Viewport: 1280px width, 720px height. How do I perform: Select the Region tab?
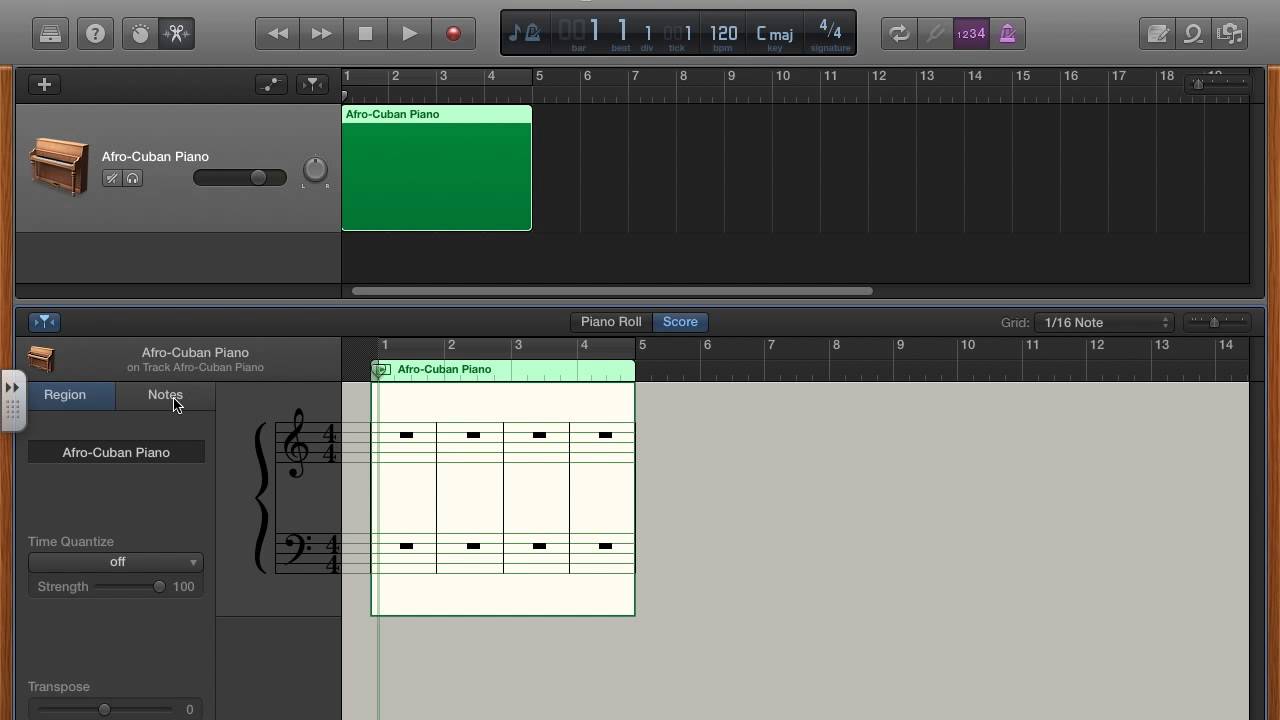[x=65, y=395]
